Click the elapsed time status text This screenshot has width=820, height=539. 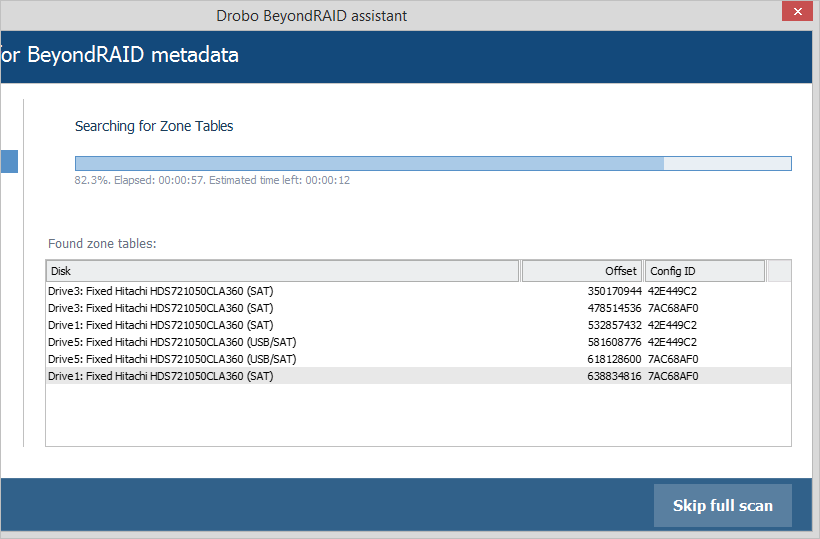[x=212, y=180]
